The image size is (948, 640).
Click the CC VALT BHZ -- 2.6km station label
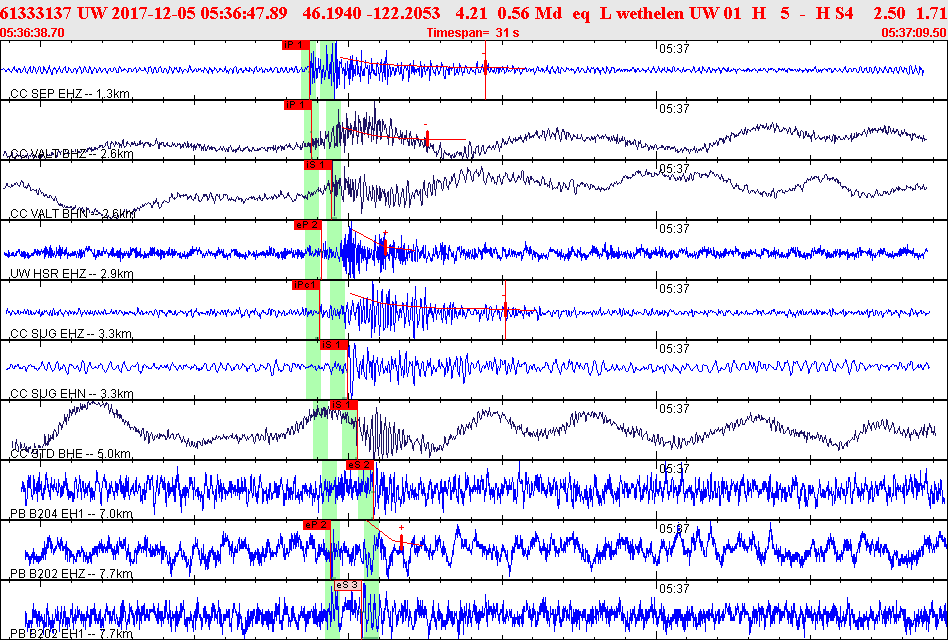tap(72, 154)
